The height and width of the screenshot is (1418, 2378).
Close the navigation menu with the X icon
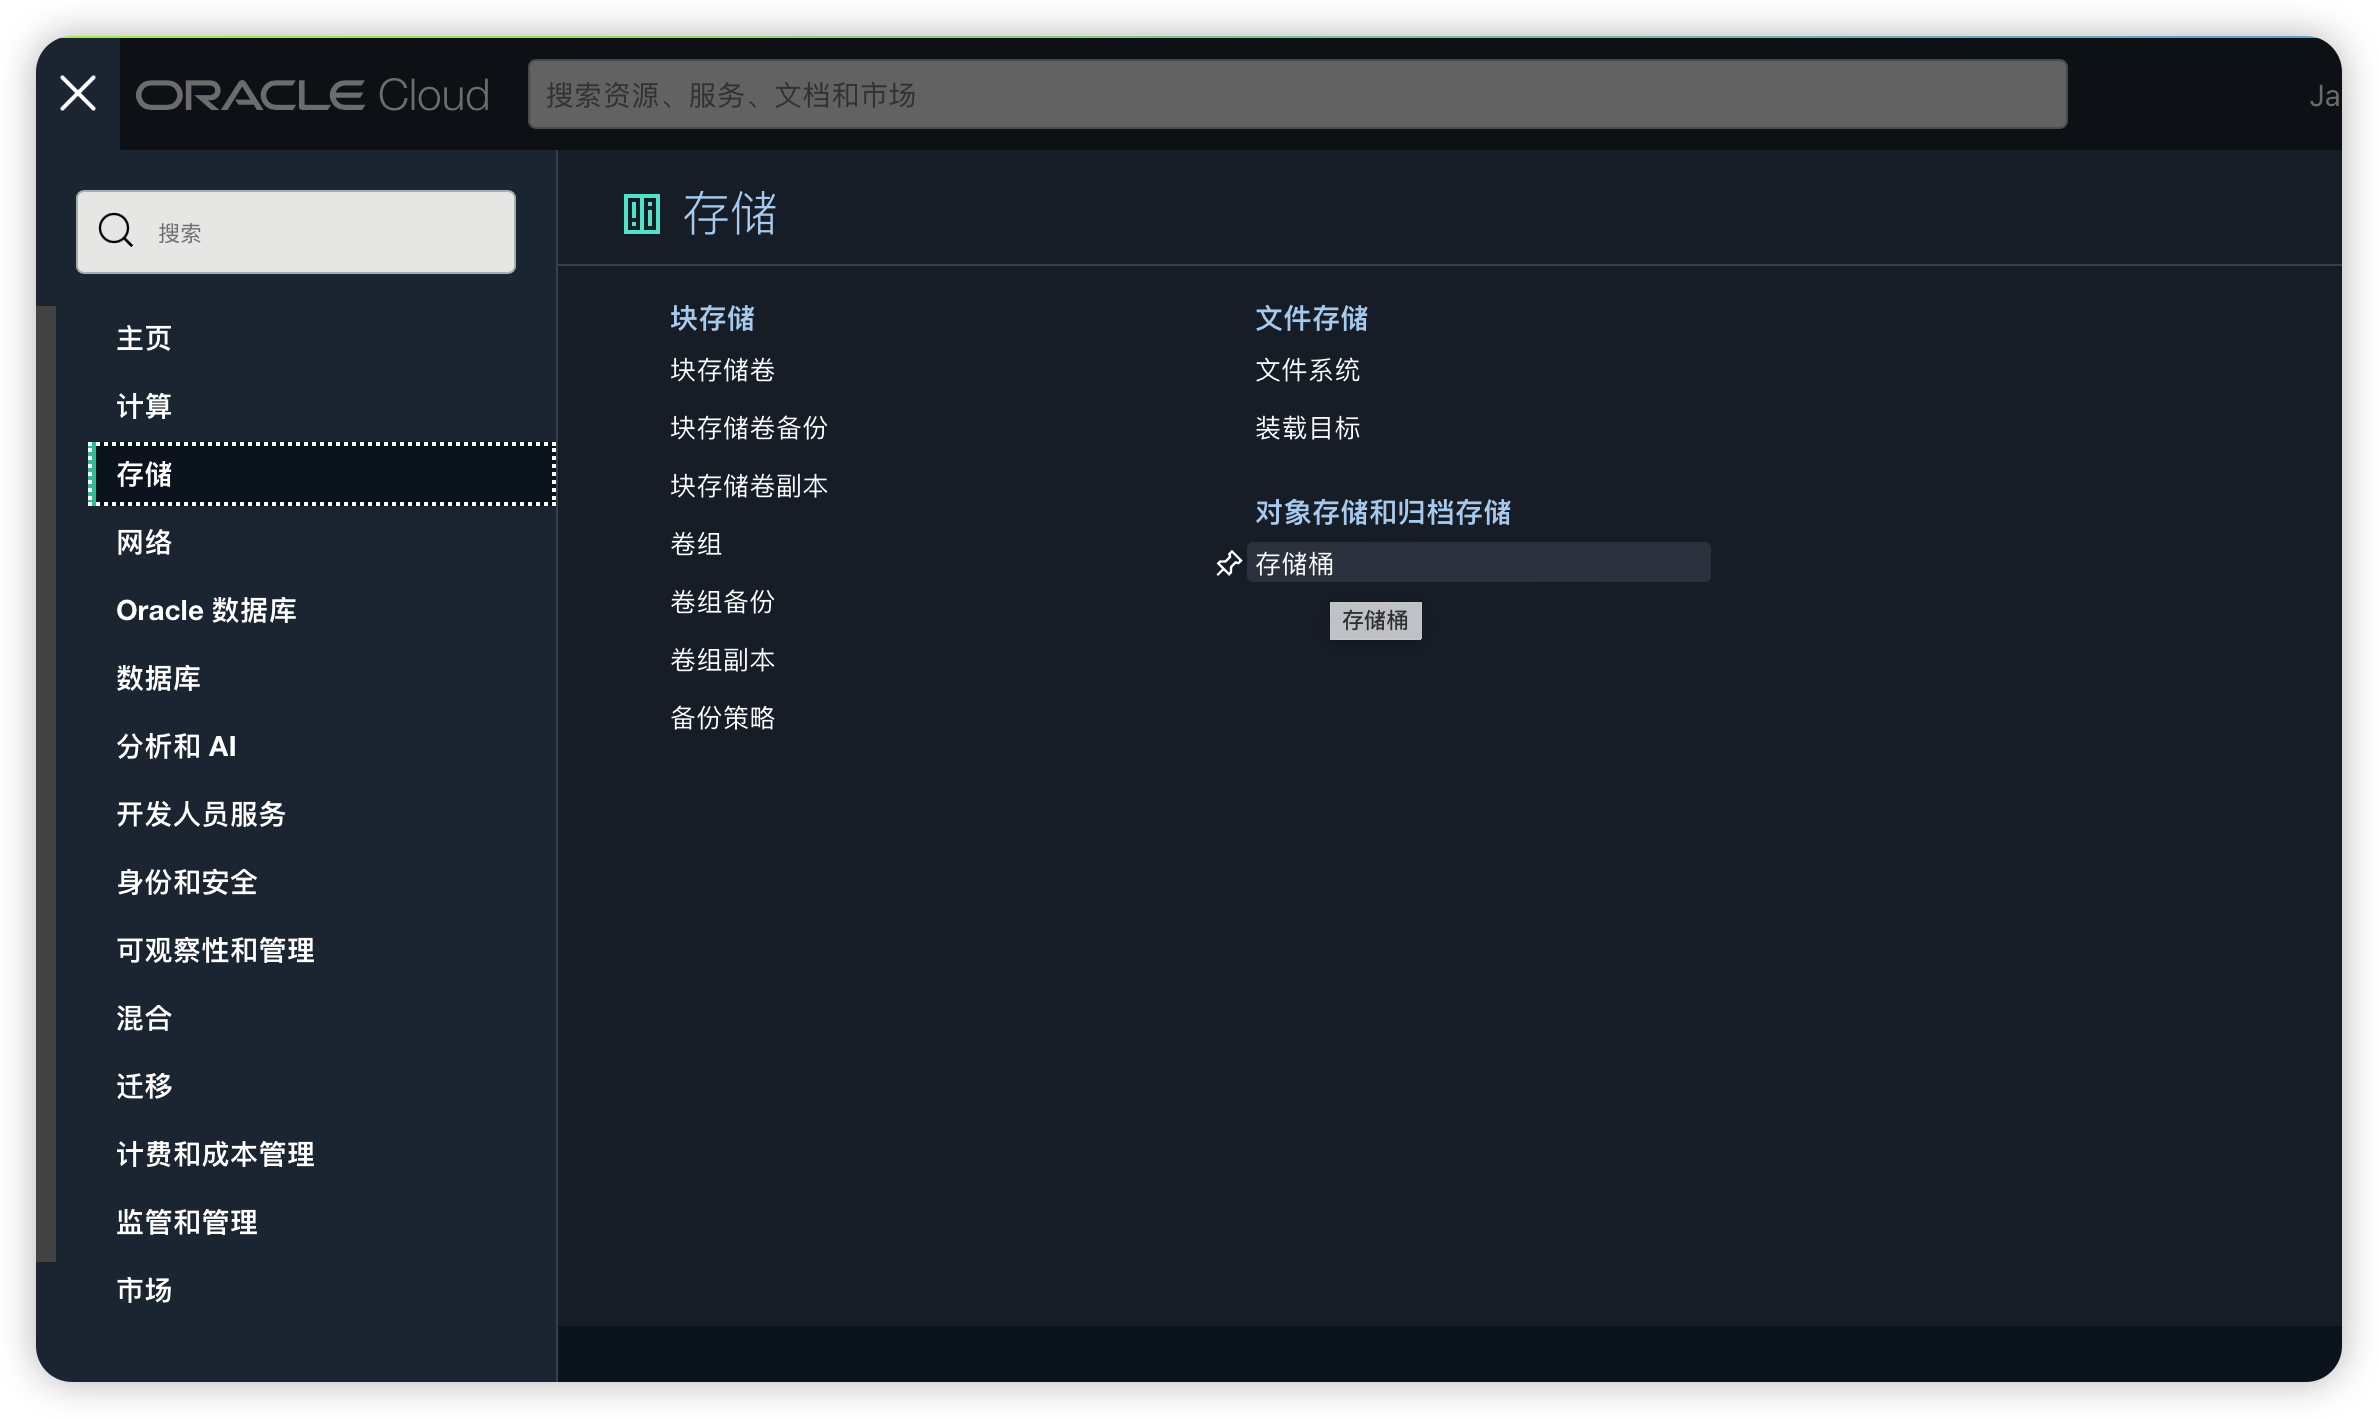pyautogui.click(x=77, y=92)
